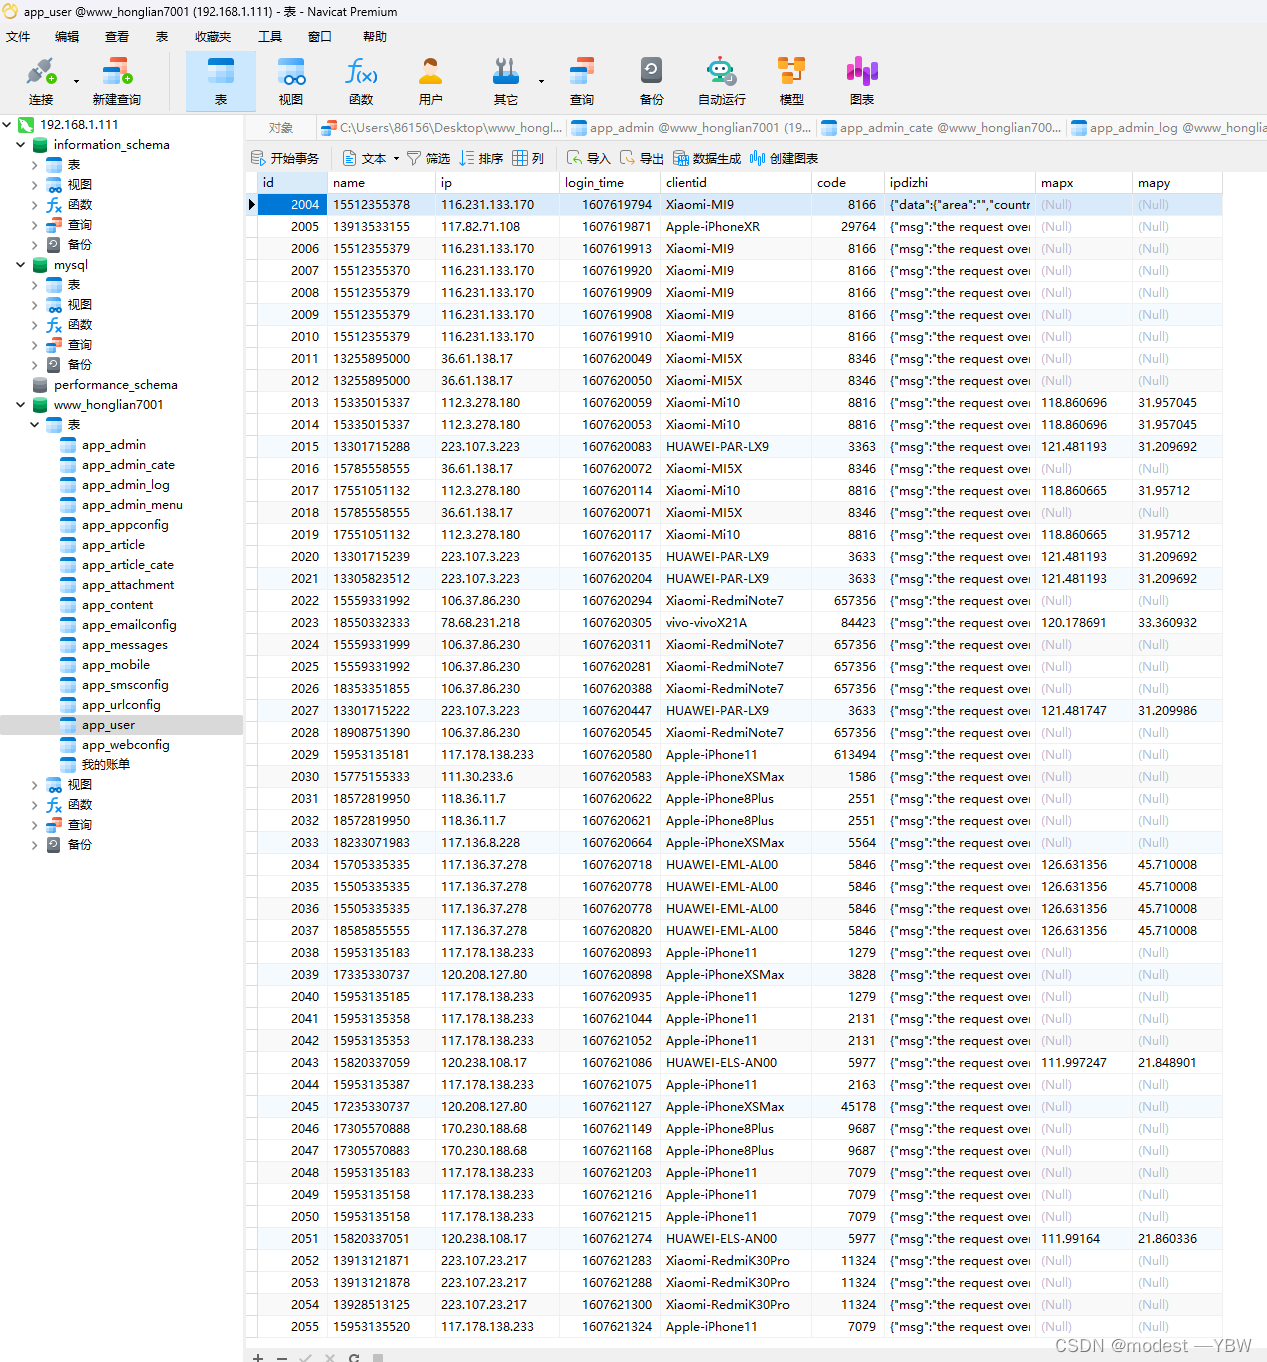The image size is (1267, 1362).
Task: Click code cell 29764
Action: click(848, 227)
